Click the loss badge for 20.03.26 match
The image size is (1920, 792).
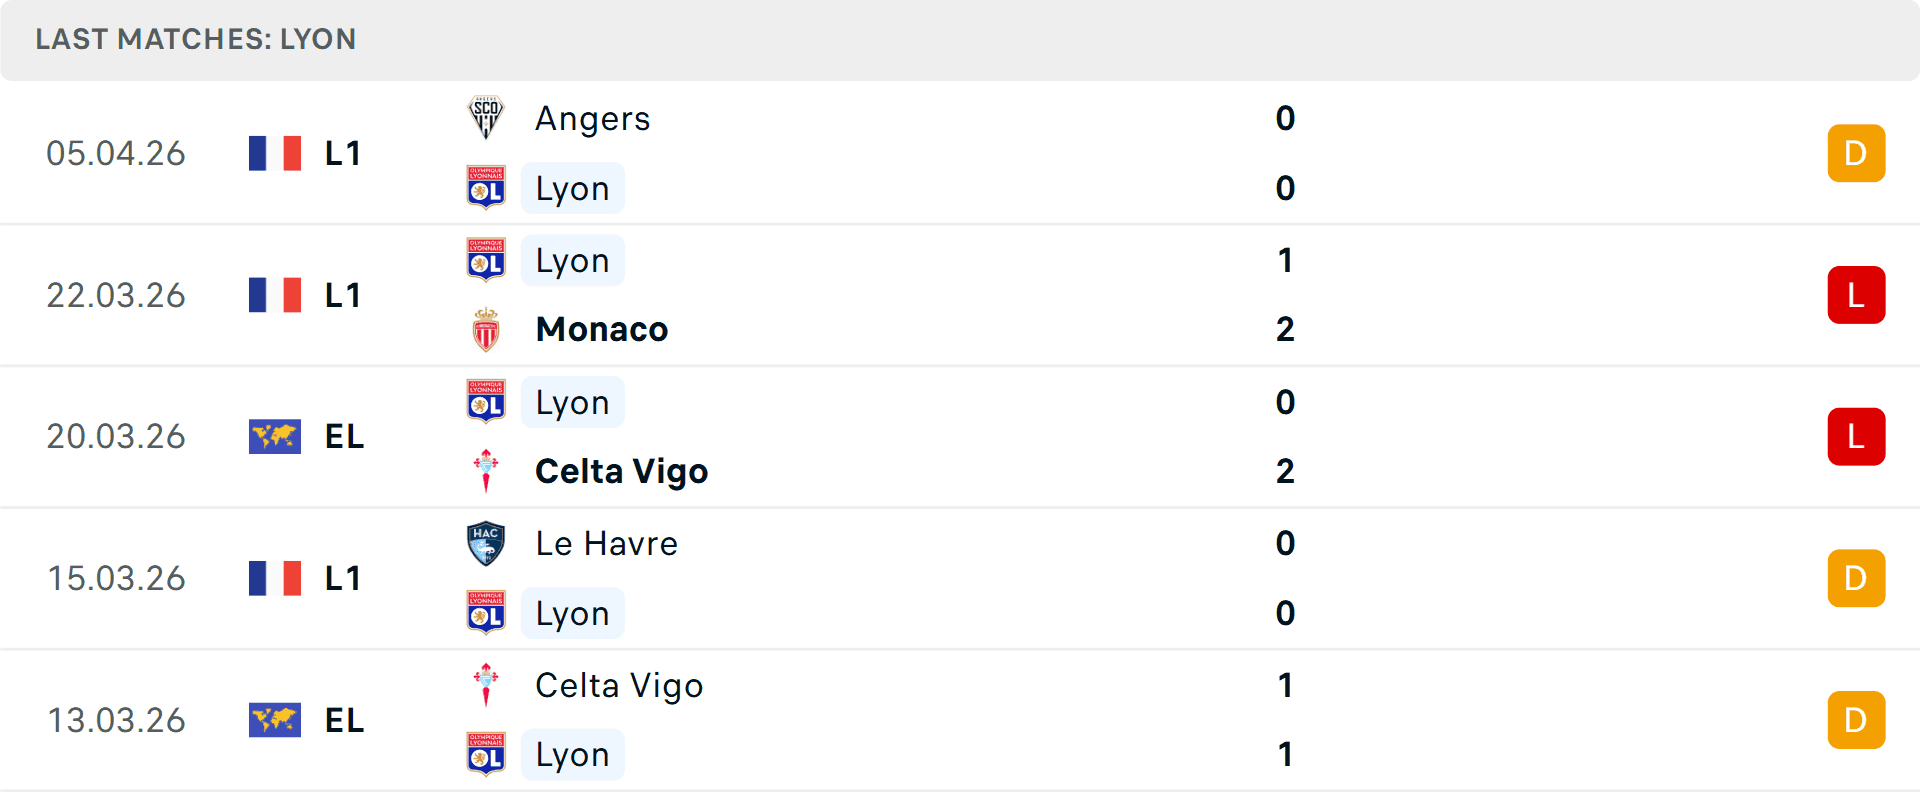point(1856,437)
